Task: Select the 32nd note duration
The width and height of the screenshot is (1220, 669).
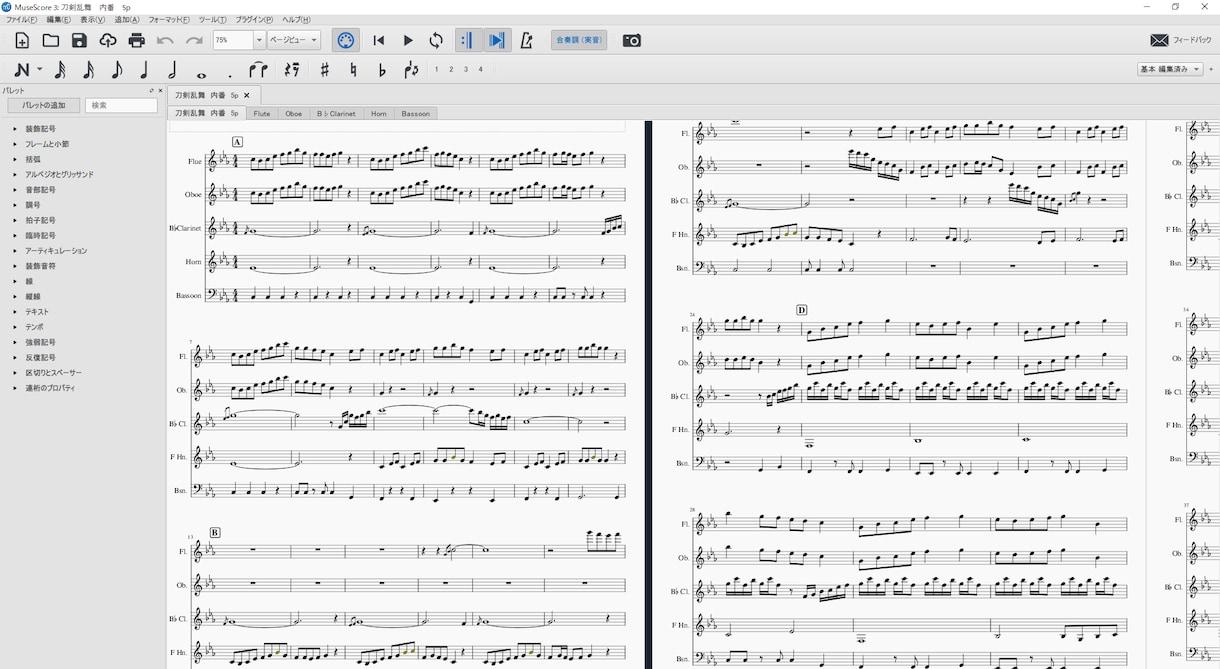Action: 60,70
